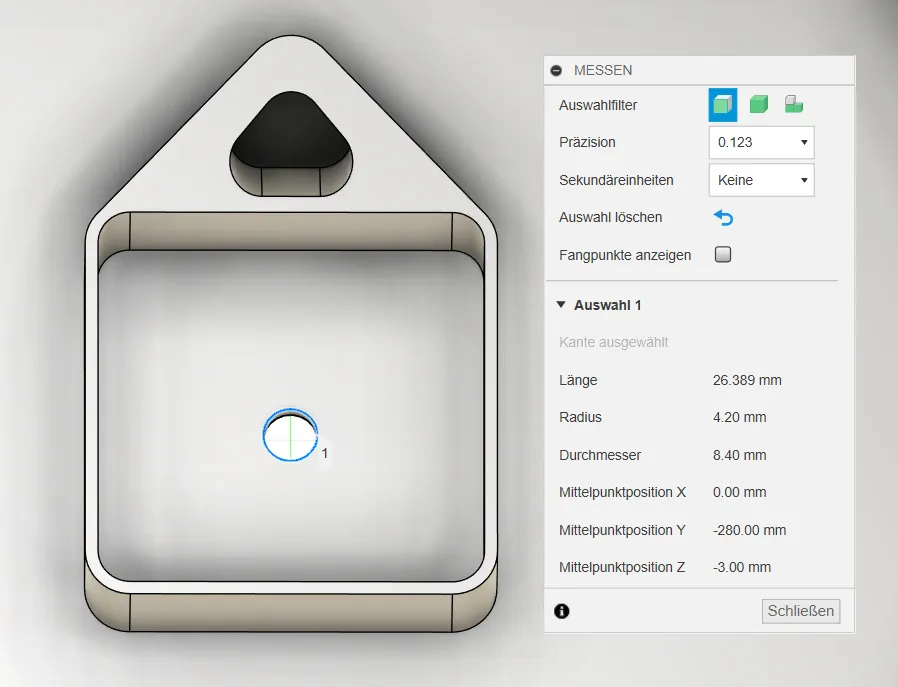This screenshot has width=898, height=687.
Task: Open the Sekundäreinheiten dropdown set to Keine
Action: pyautogui.click(x=761, y=180)
